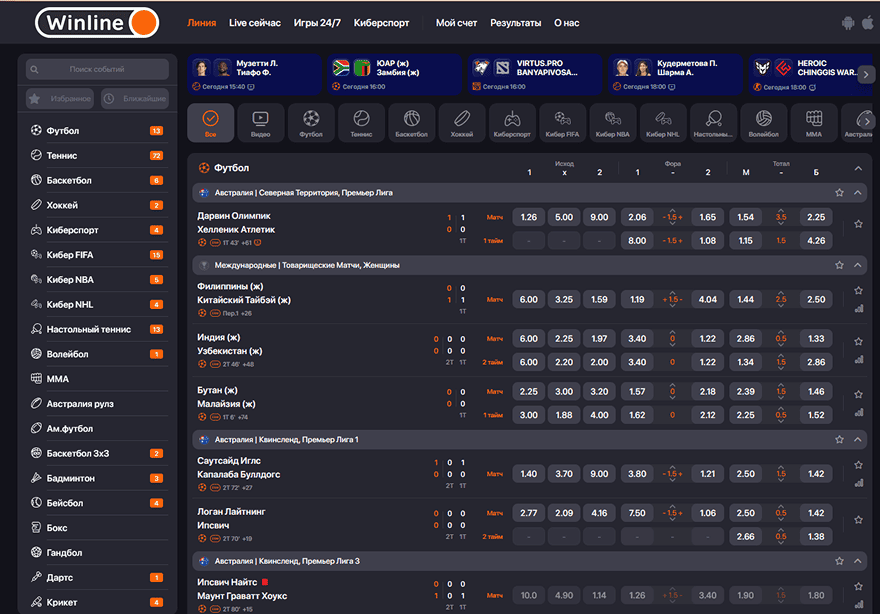Select the 'MMA' filter icon in top row
Screen dimensions: 880x614
click(x=814, y=123)
